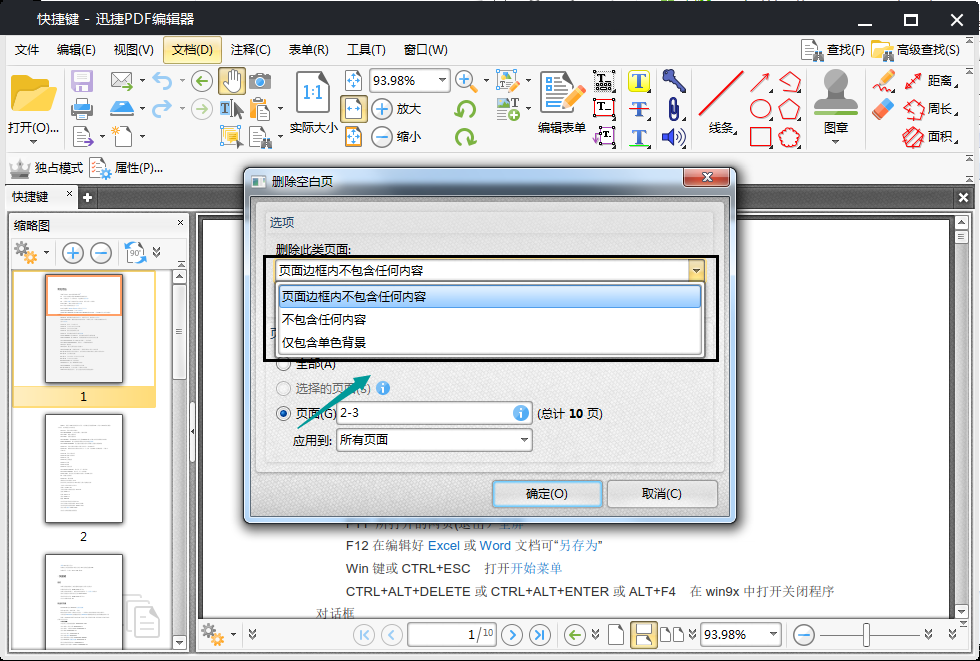Expand the 图章 stamp dropdown arrow
This screenshot has width=980, height=661.
click(x=836, y=142)
